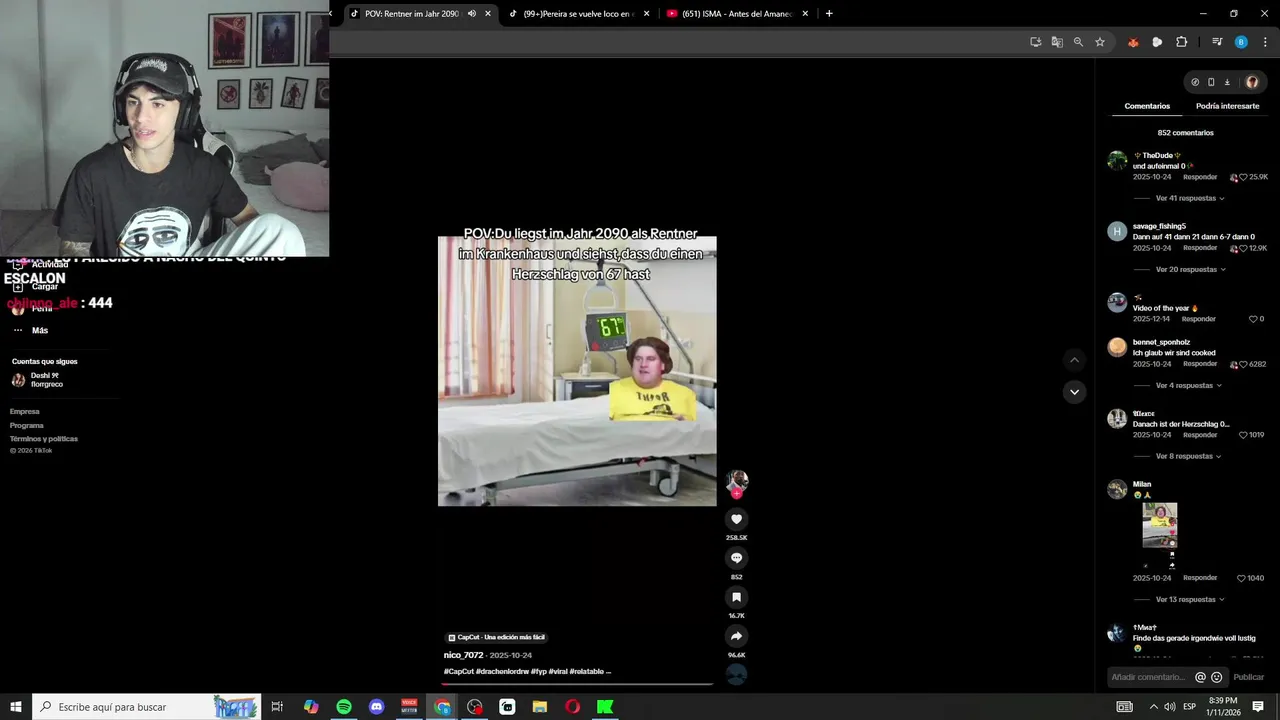Open the Chrome profile avatar
1280x720 pixels.
tap(1241, 42)
